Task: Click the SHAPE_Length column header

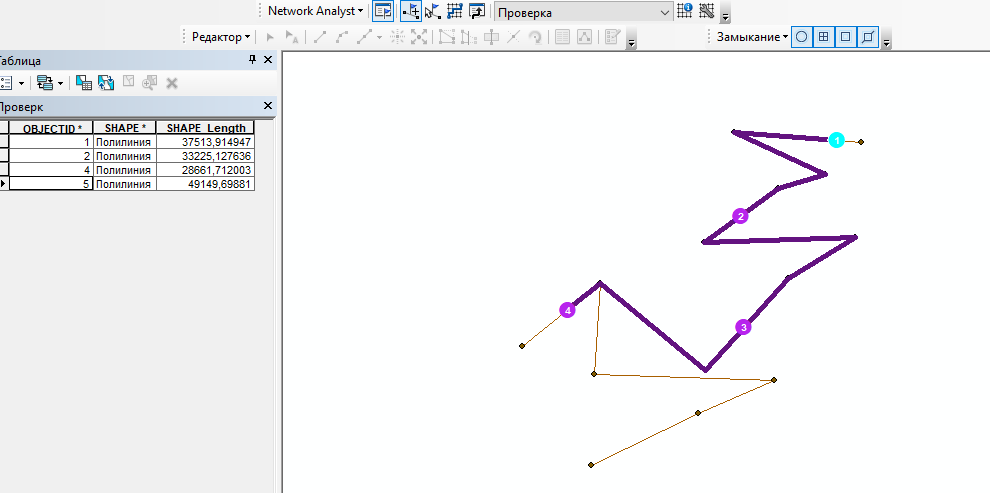Action: point(206,128)
